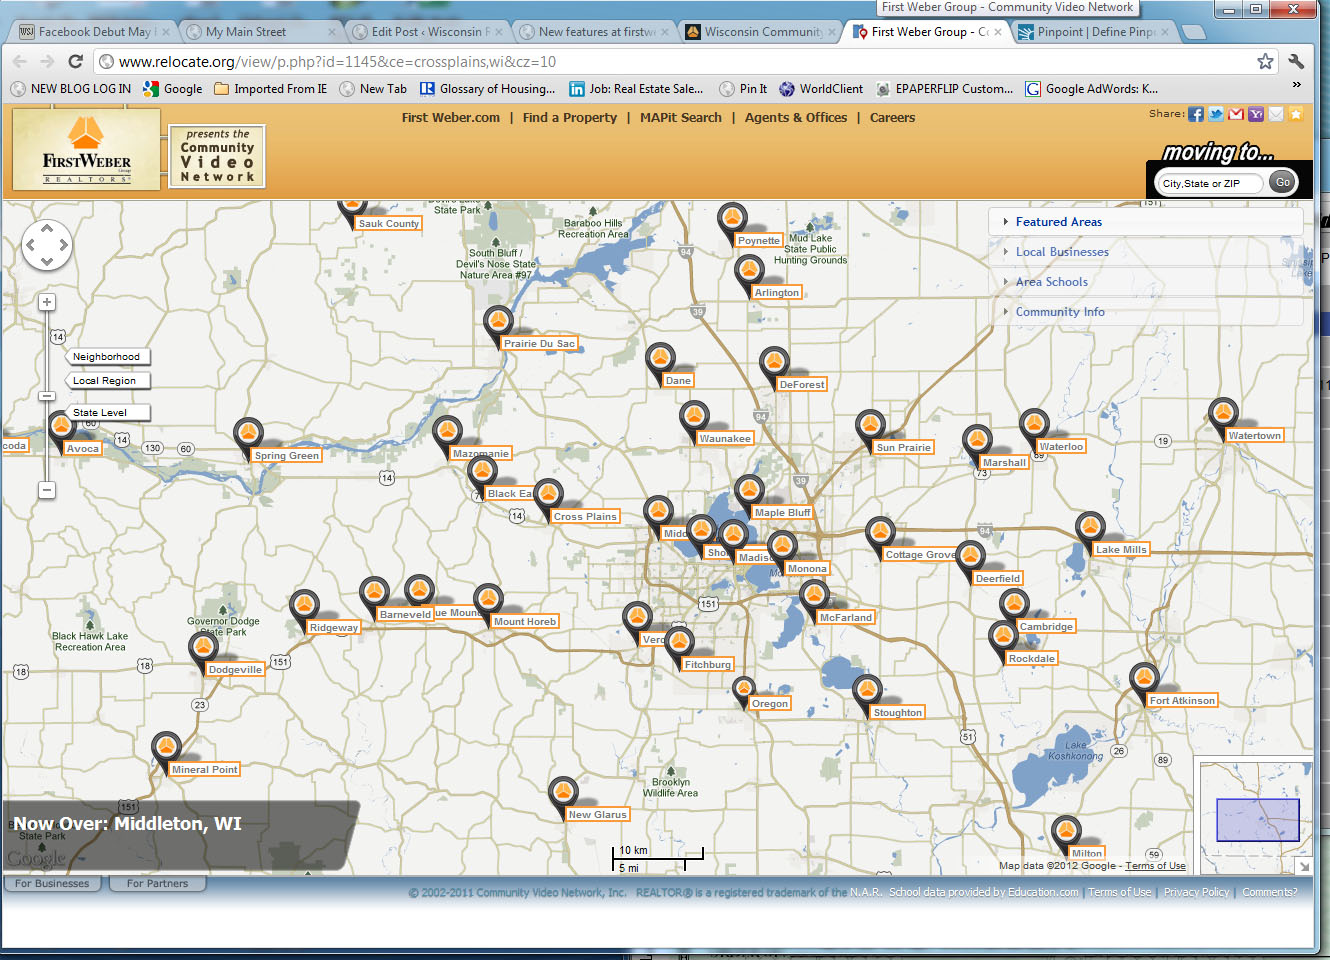Screen dimensions: 1330x960
Task: Open the Mineral Point map marker
Action: click(166, 751)
